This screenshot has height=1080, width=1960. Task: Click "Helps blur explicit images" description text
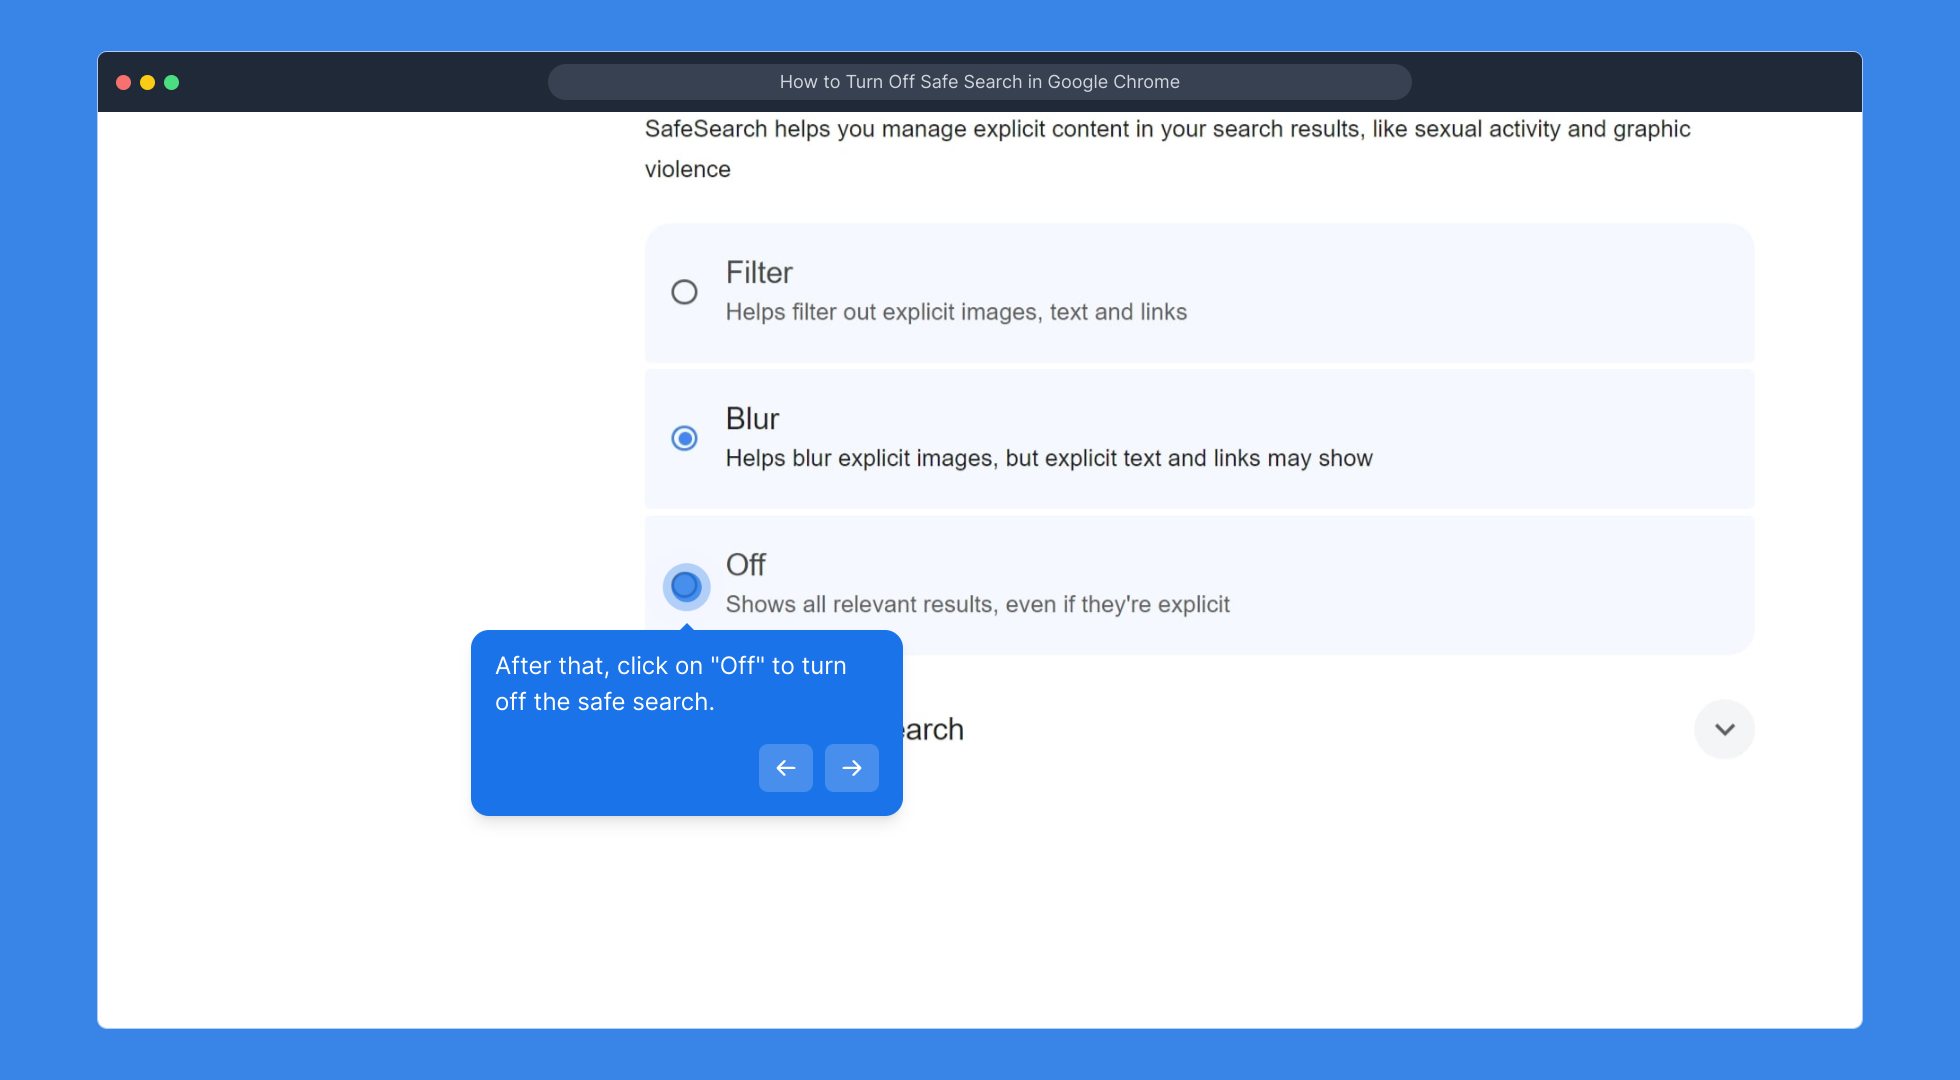[1049, 458]
